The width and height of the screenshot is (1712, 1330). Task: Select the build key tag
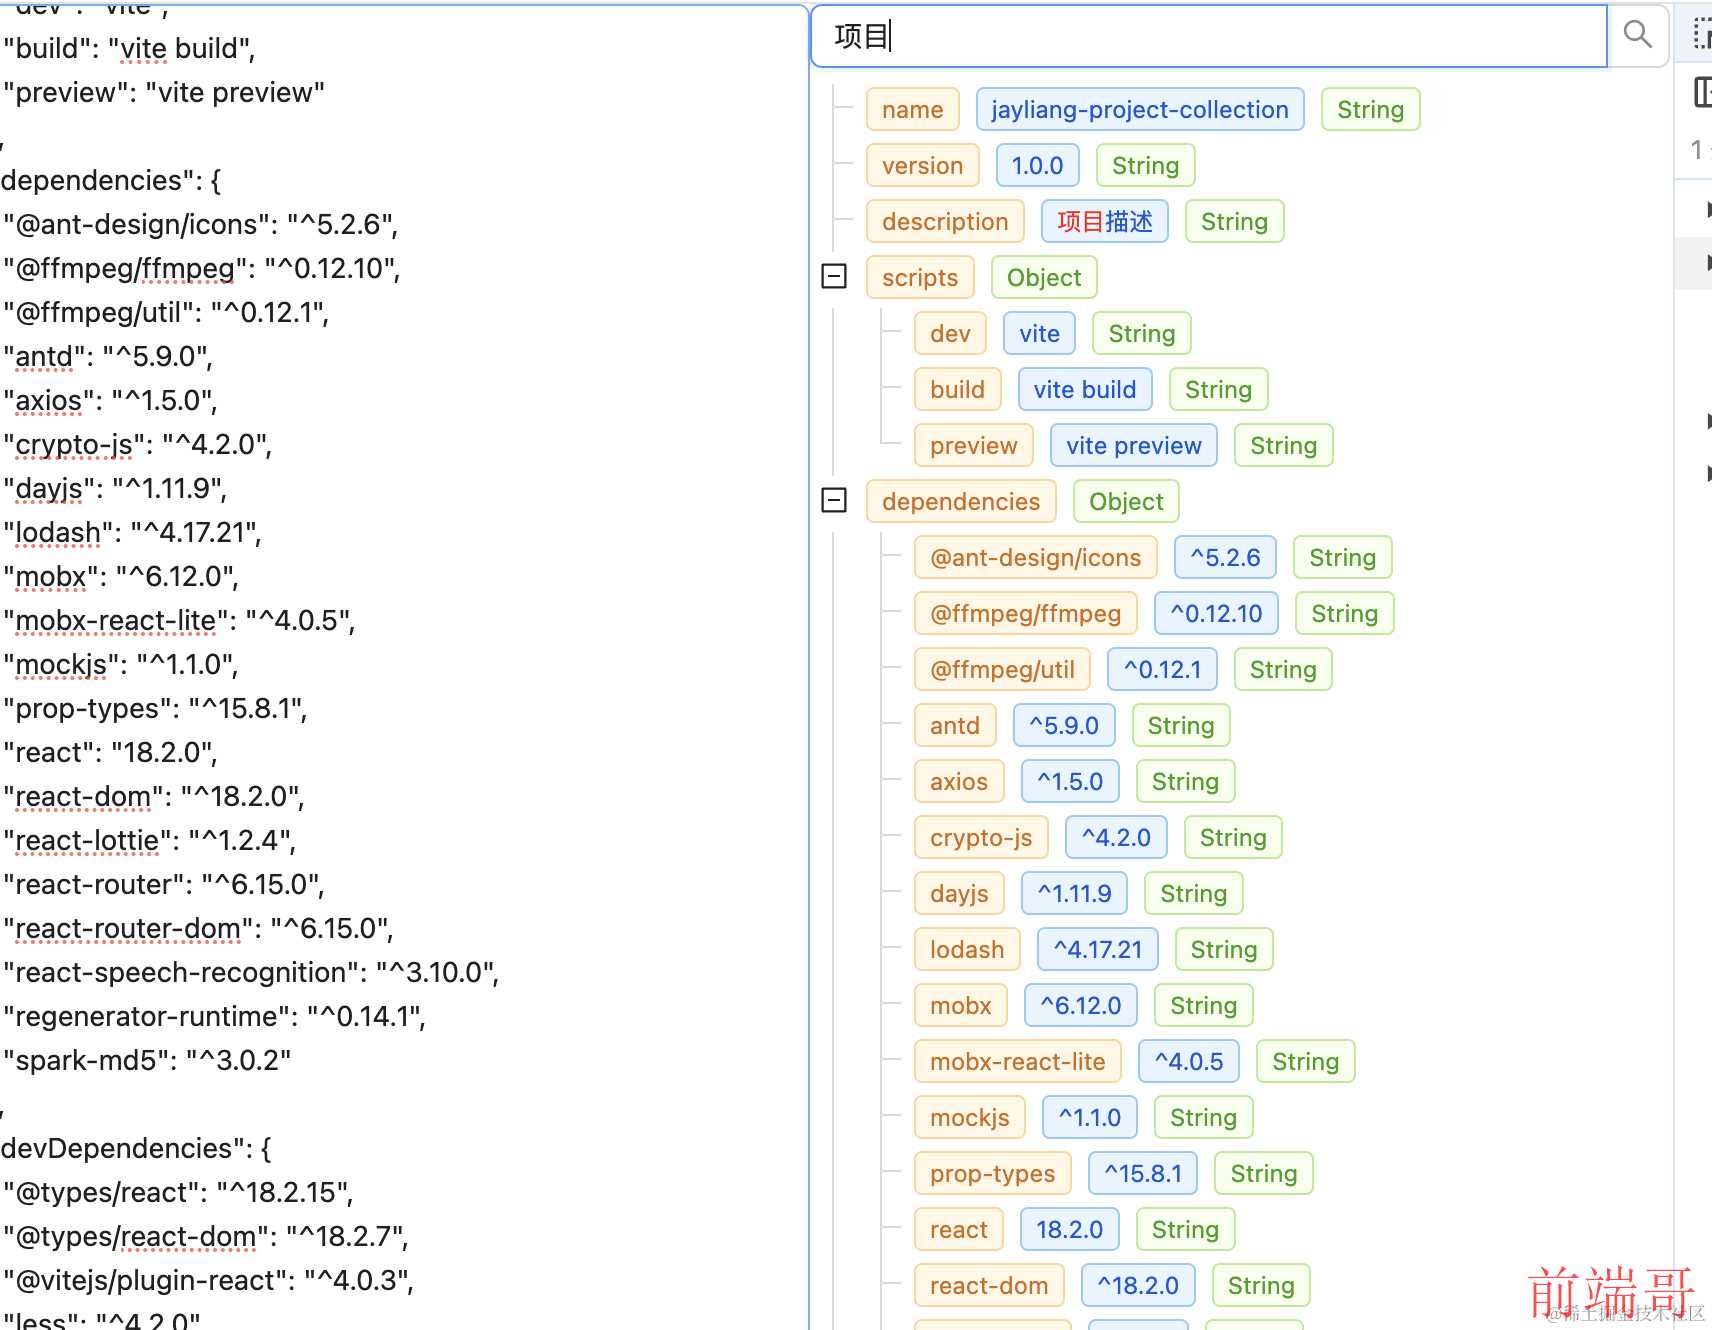[957, 389]
